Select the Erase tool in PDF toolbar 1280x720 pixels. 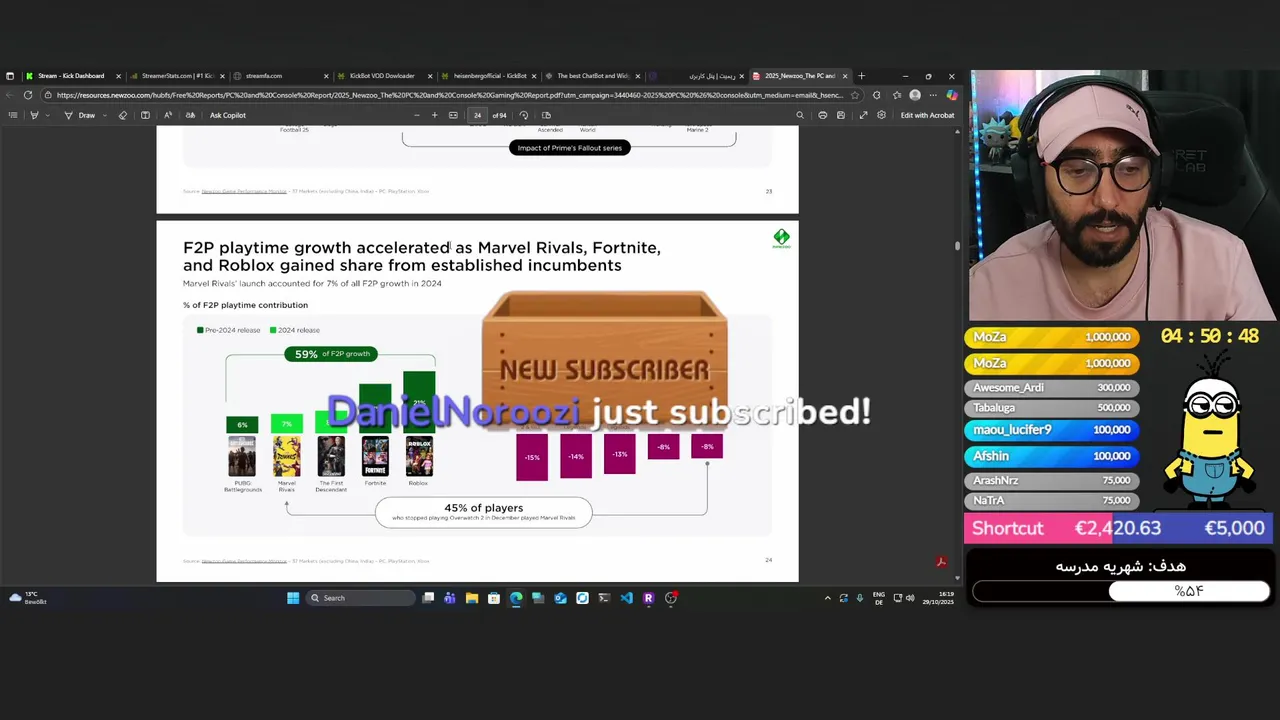coord(123,115)
